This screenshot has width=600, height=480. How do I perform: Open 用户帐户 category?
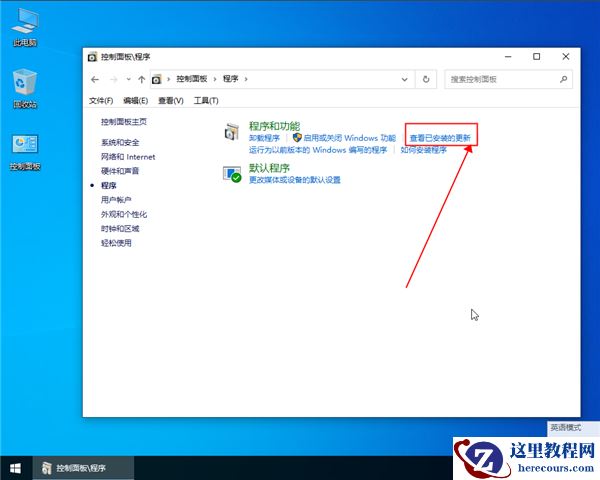click(x=116, y=199)
